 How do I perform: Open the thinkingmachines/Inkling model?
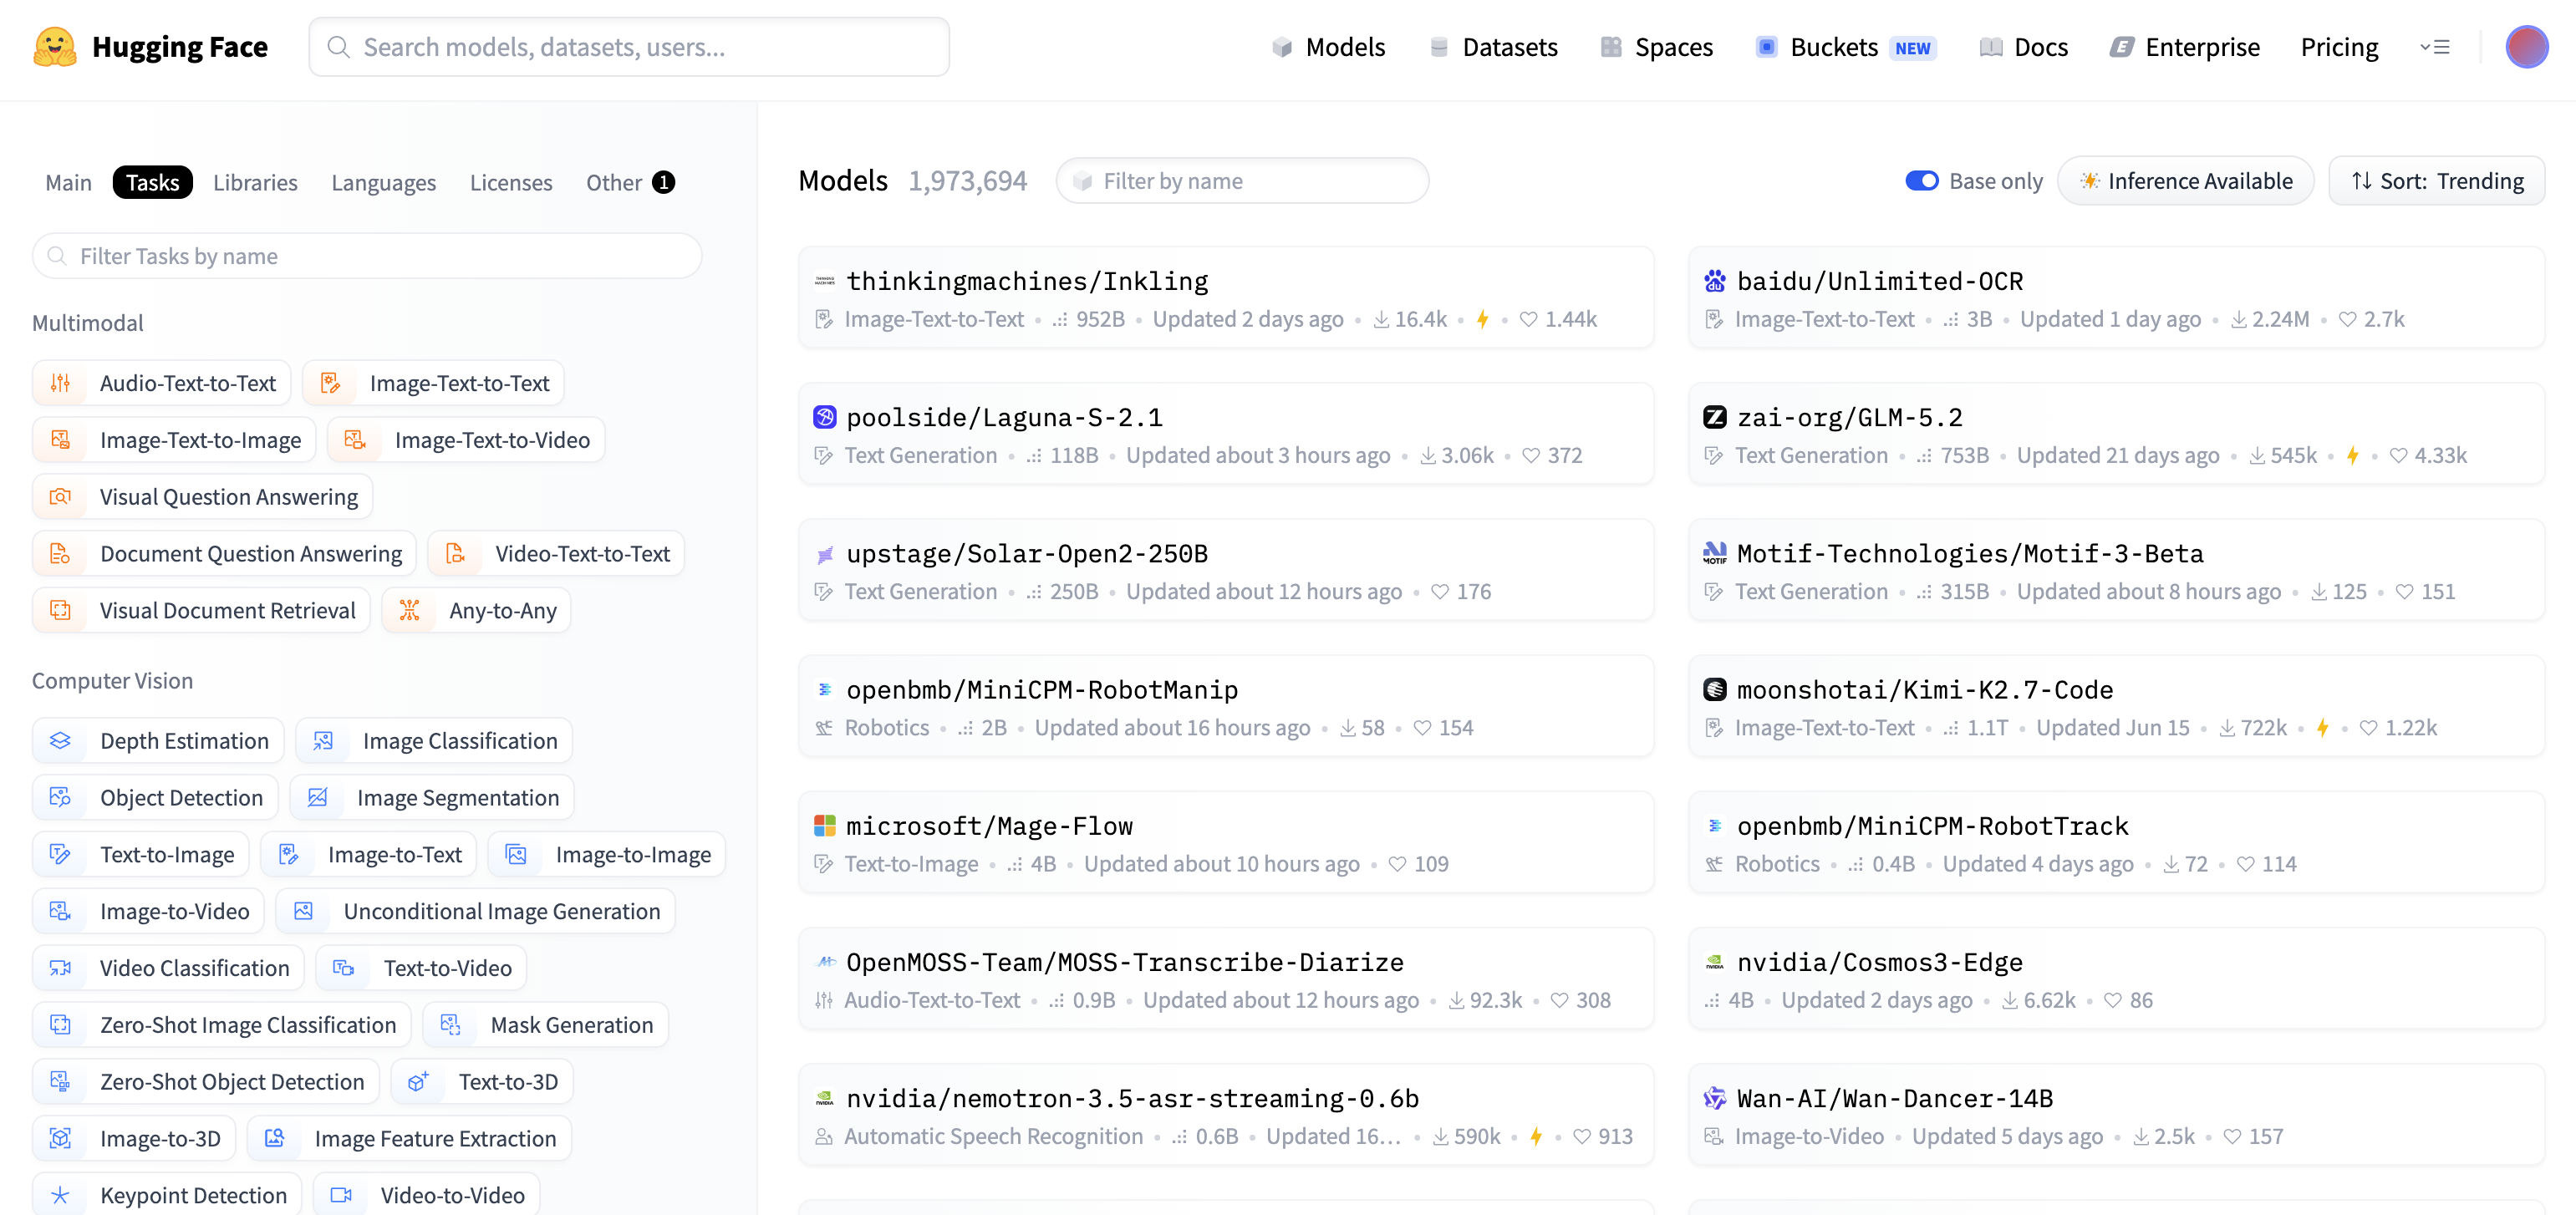point(1226,298)
